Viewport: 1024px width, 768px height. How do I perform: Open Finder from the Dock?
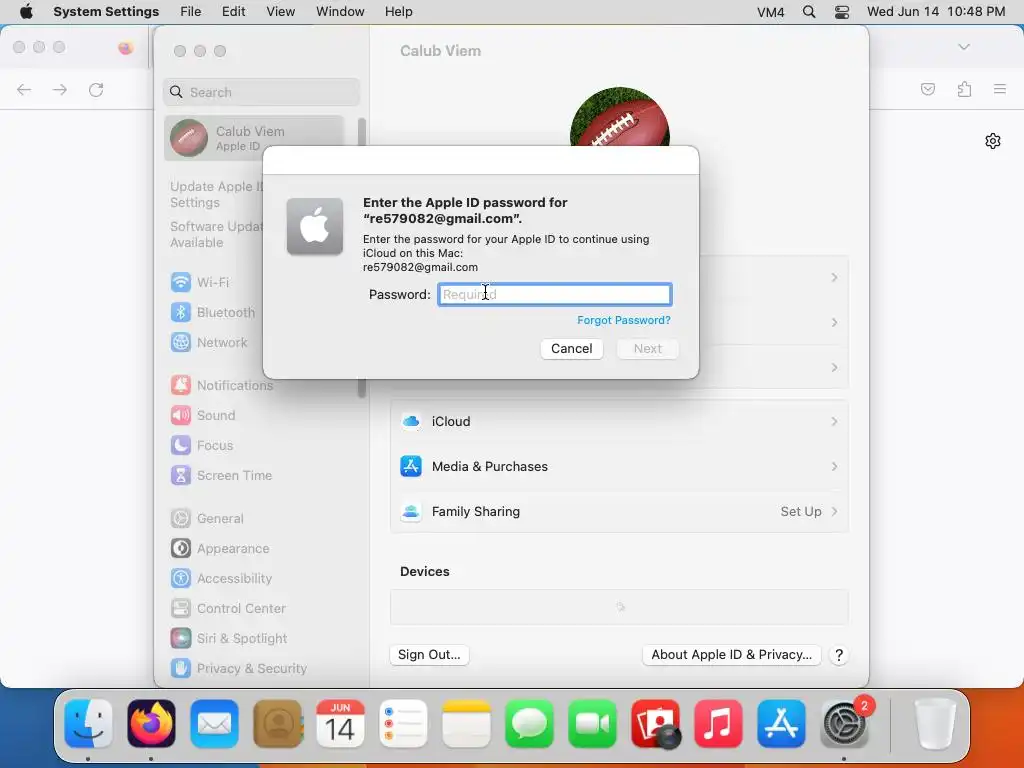pos(88,724)
